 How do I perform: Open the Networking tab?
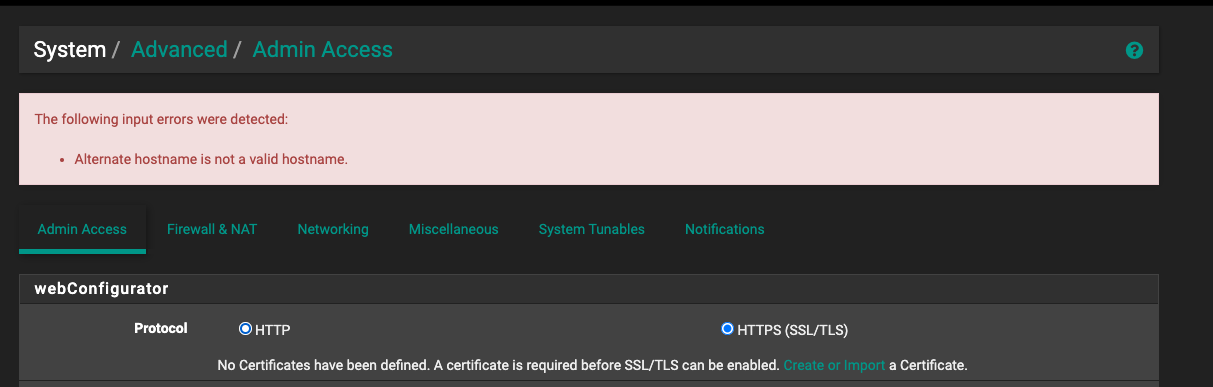point(333,229)
